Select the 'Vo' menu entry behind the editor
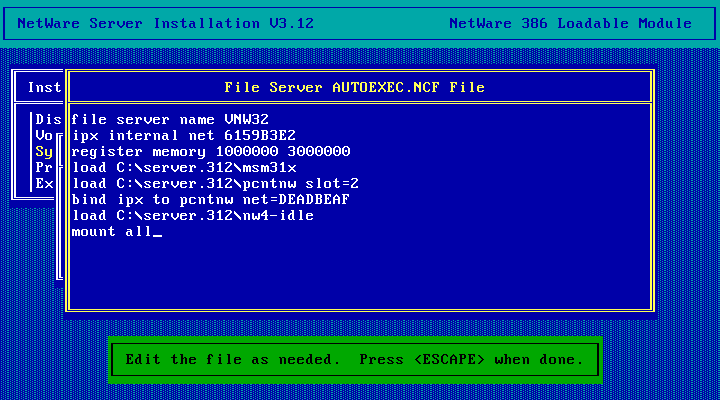Screen dimensions: 720x400 (x=44, y=135)
